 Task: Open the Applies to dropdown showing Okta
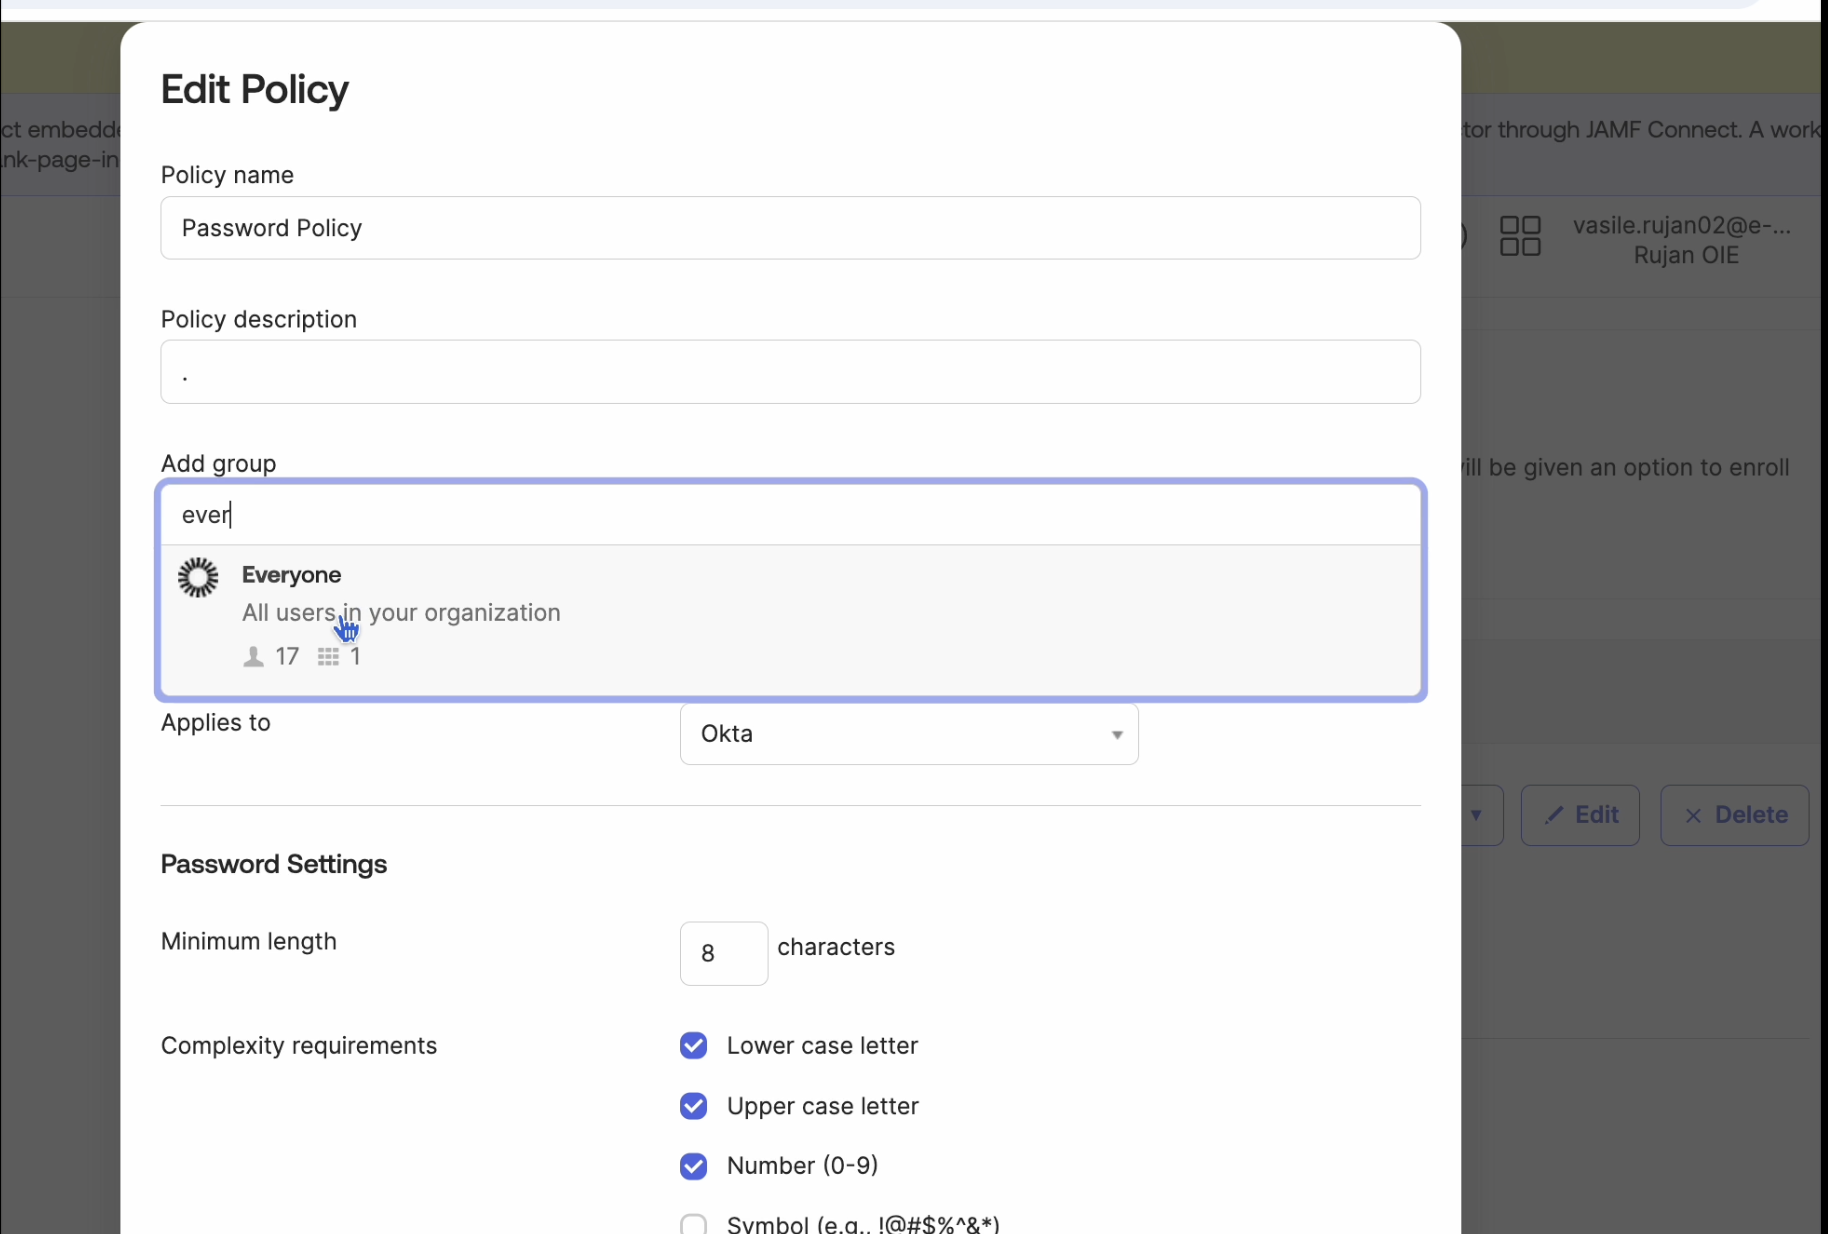[907, 733]
